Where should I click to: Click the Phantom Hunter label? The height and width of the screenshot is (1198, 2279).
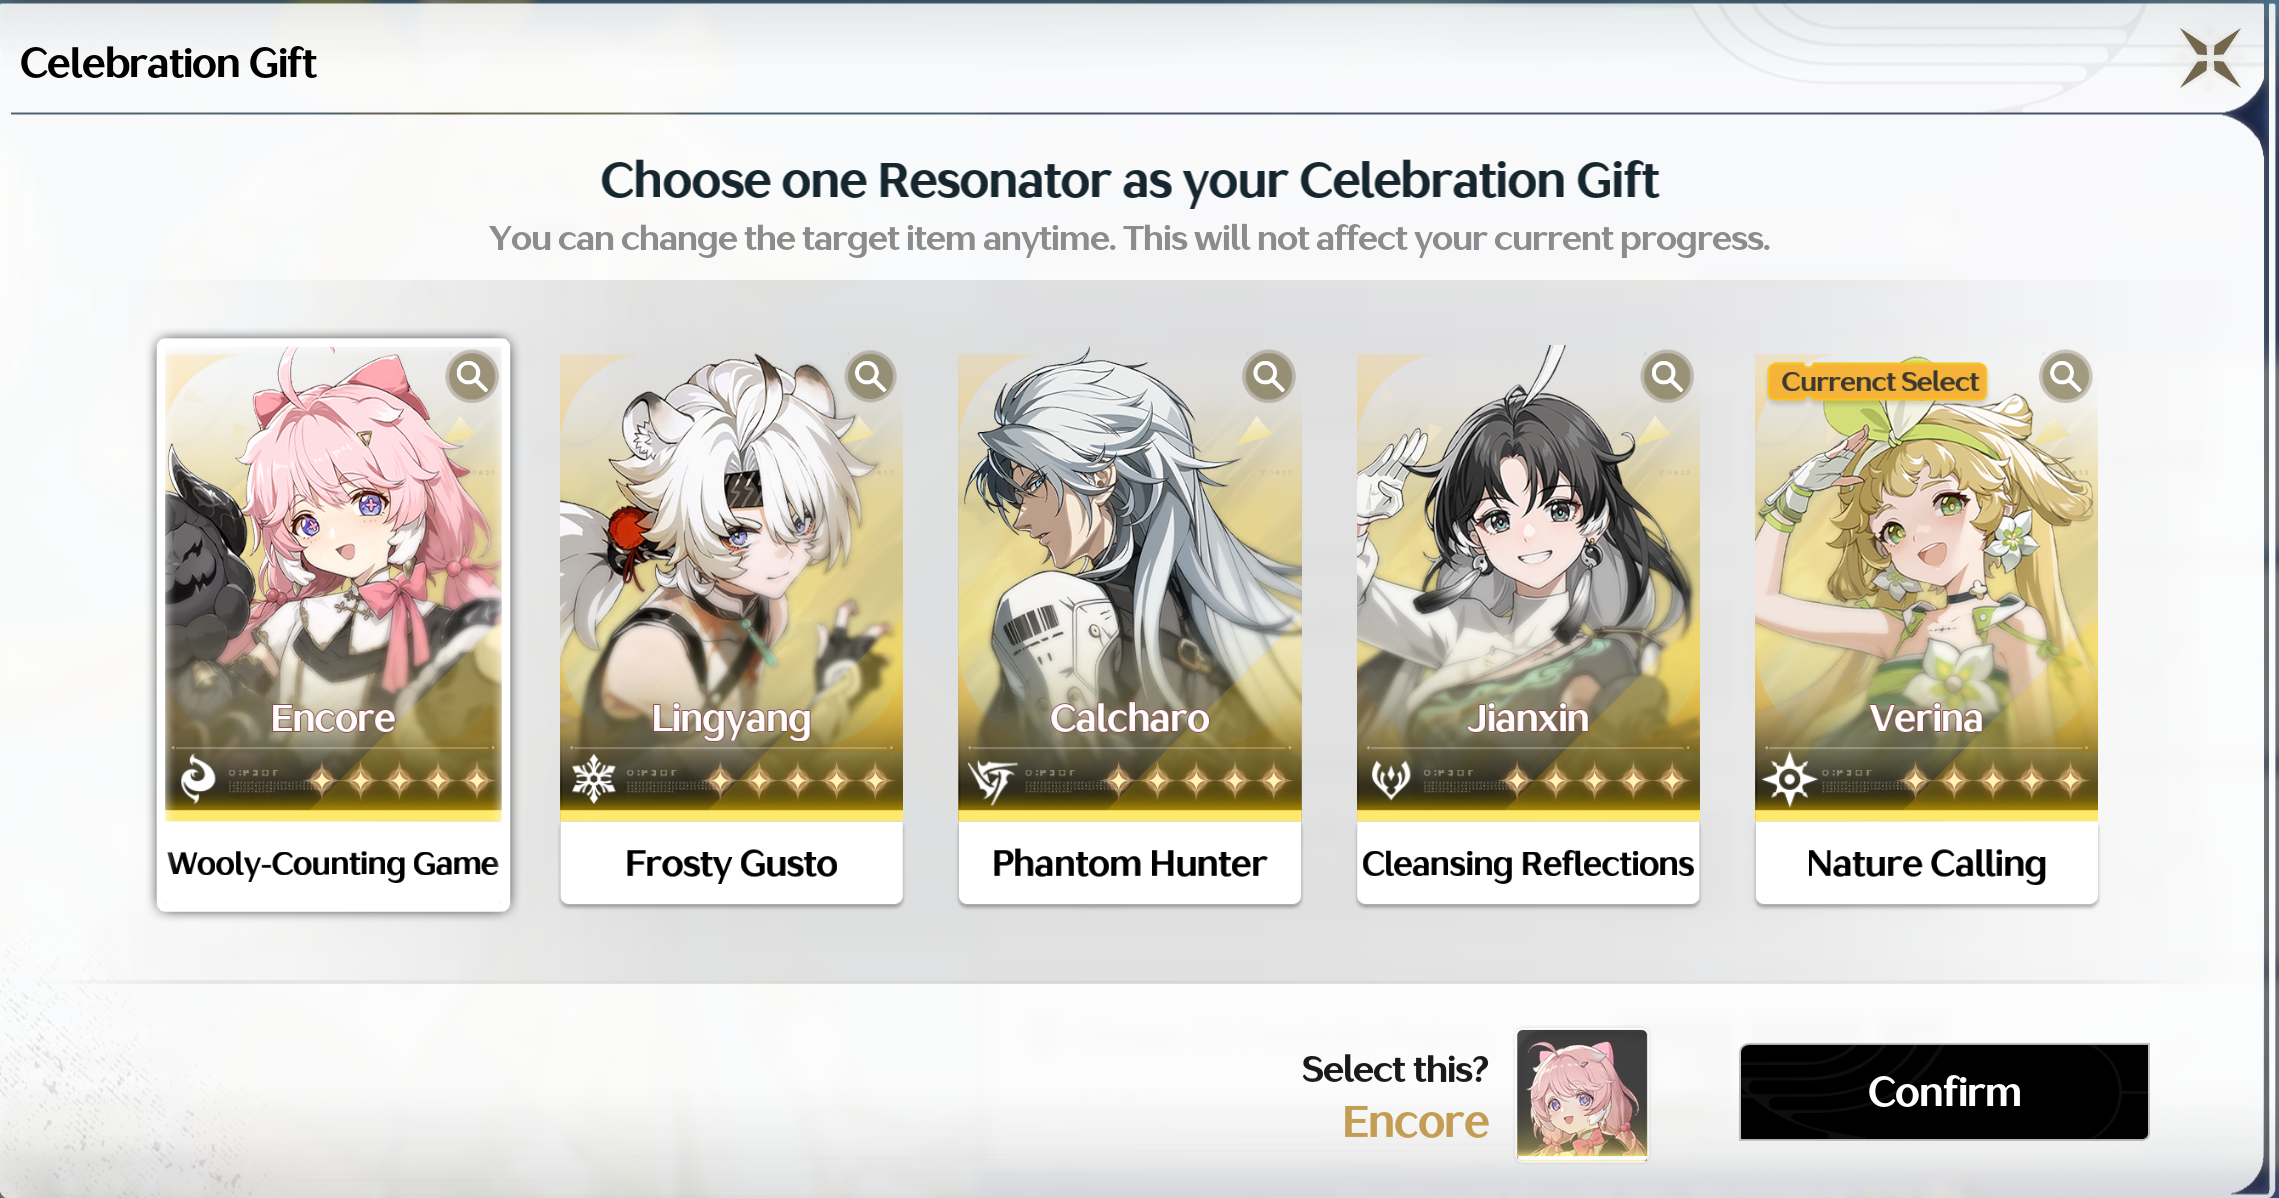pos(1129,864)
